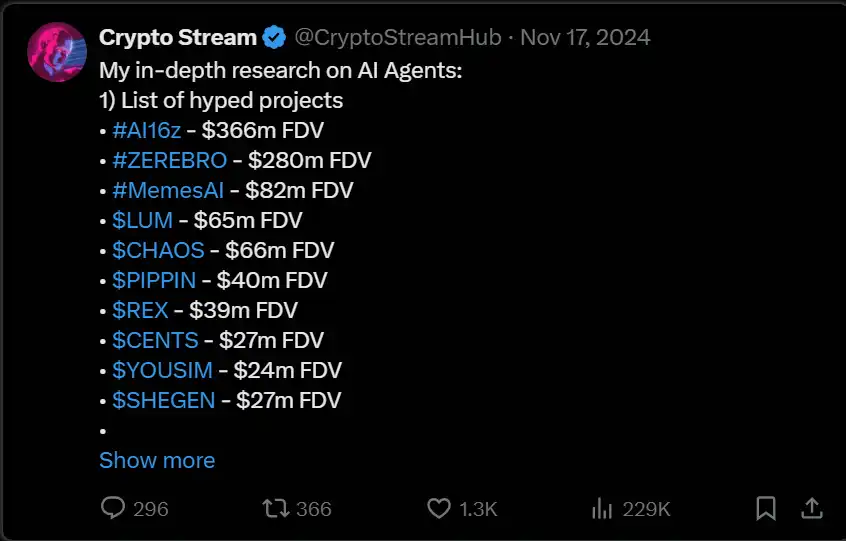Repost this tweet via retweet icon
Image resolution: width=846 pixels, height=541 pixels.
(273, 508)
